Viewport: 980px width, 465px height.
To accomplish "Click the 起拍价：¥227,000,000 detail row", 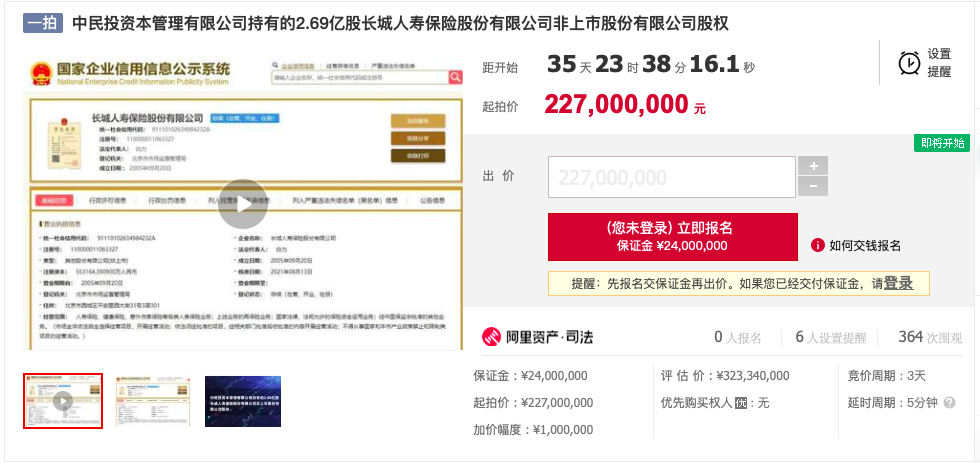I will pyautogui.click(x=533, y=403).
